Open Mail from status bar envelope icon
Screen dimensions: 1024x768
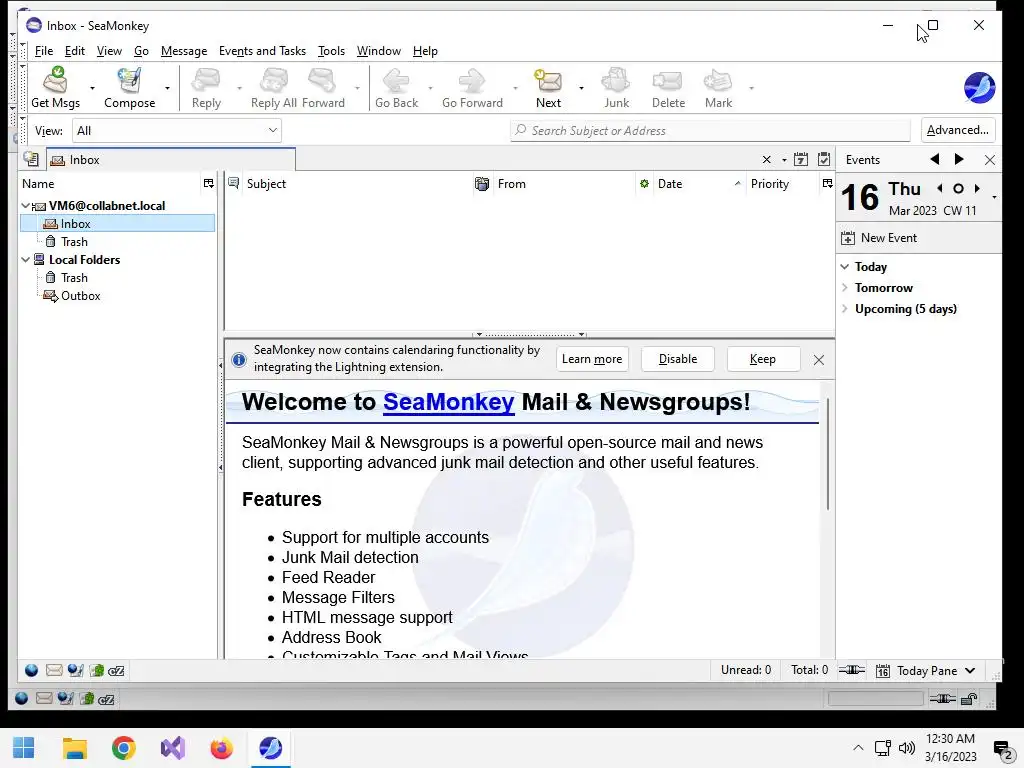click(54, 670)
